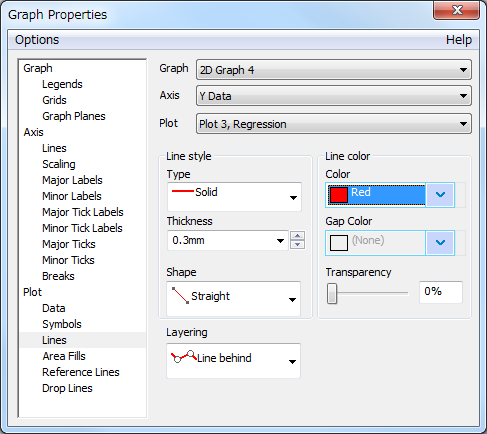
Task: Open the Help menu
Action: coord(459,40)
